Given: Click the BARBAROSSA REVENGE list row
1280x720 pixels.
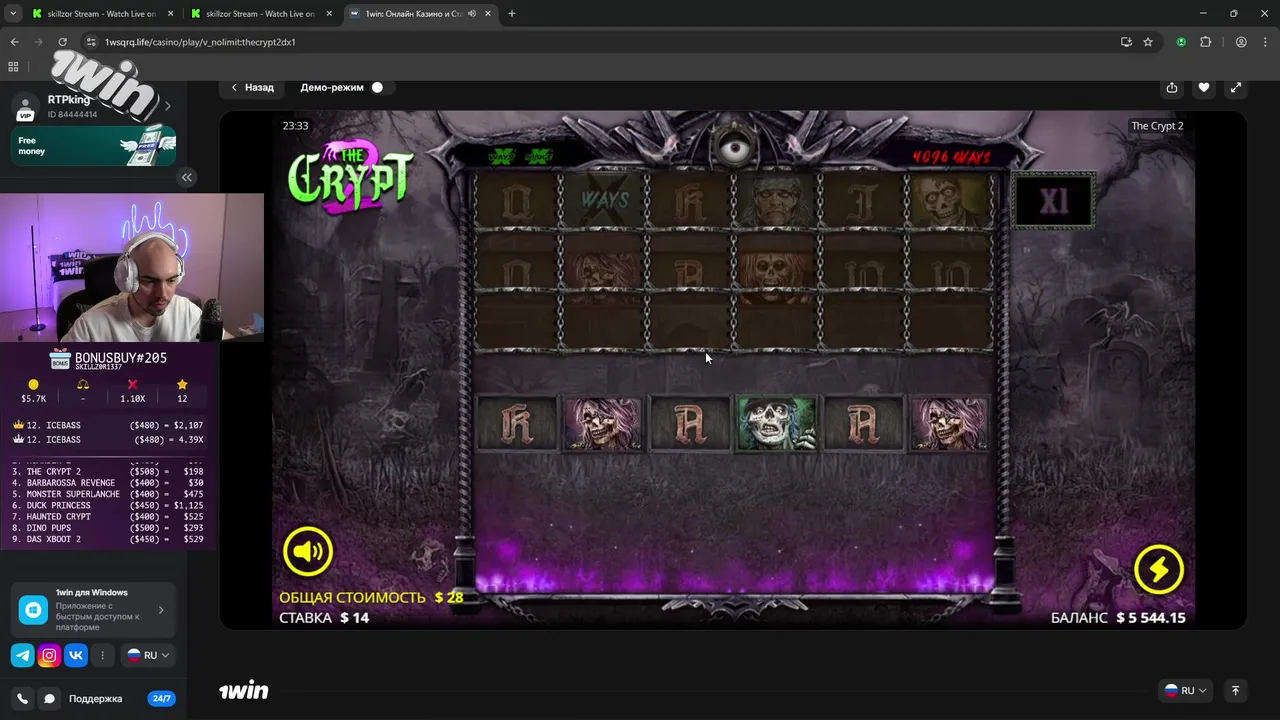Looking at the screenshot, I should coord(107,483).
